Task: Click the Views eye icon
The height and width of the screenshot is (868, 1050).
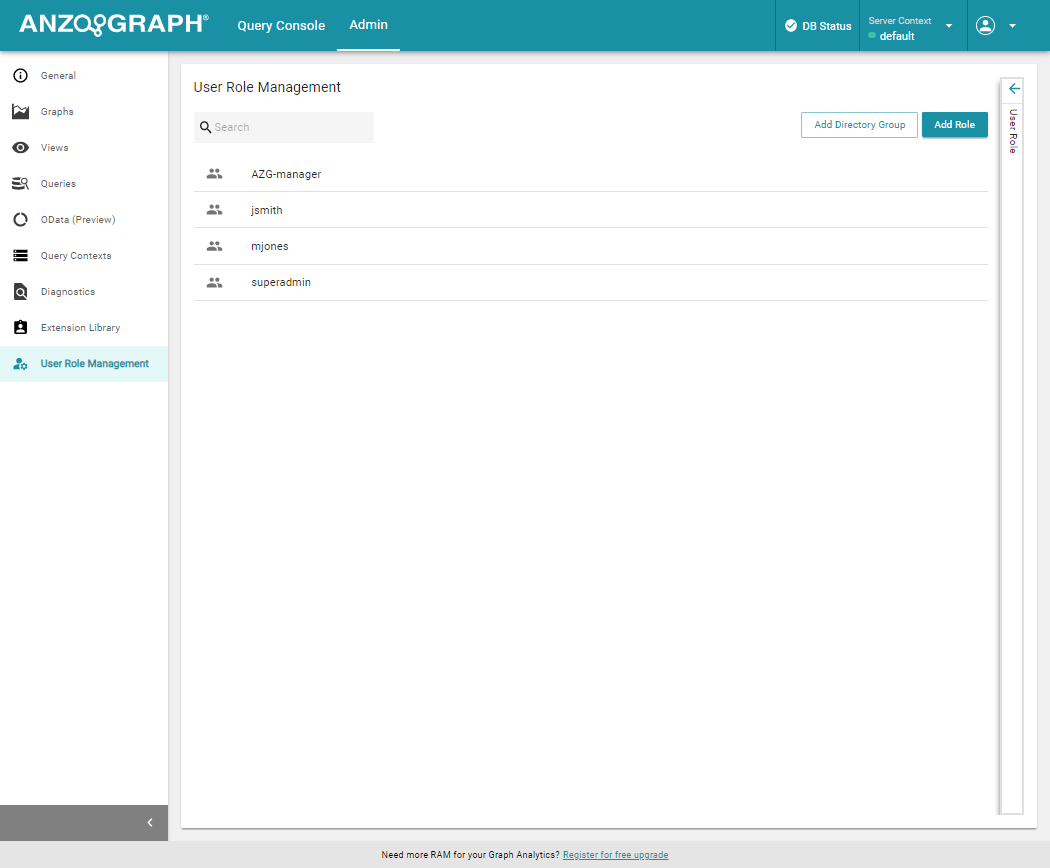Action: point(20,148)
